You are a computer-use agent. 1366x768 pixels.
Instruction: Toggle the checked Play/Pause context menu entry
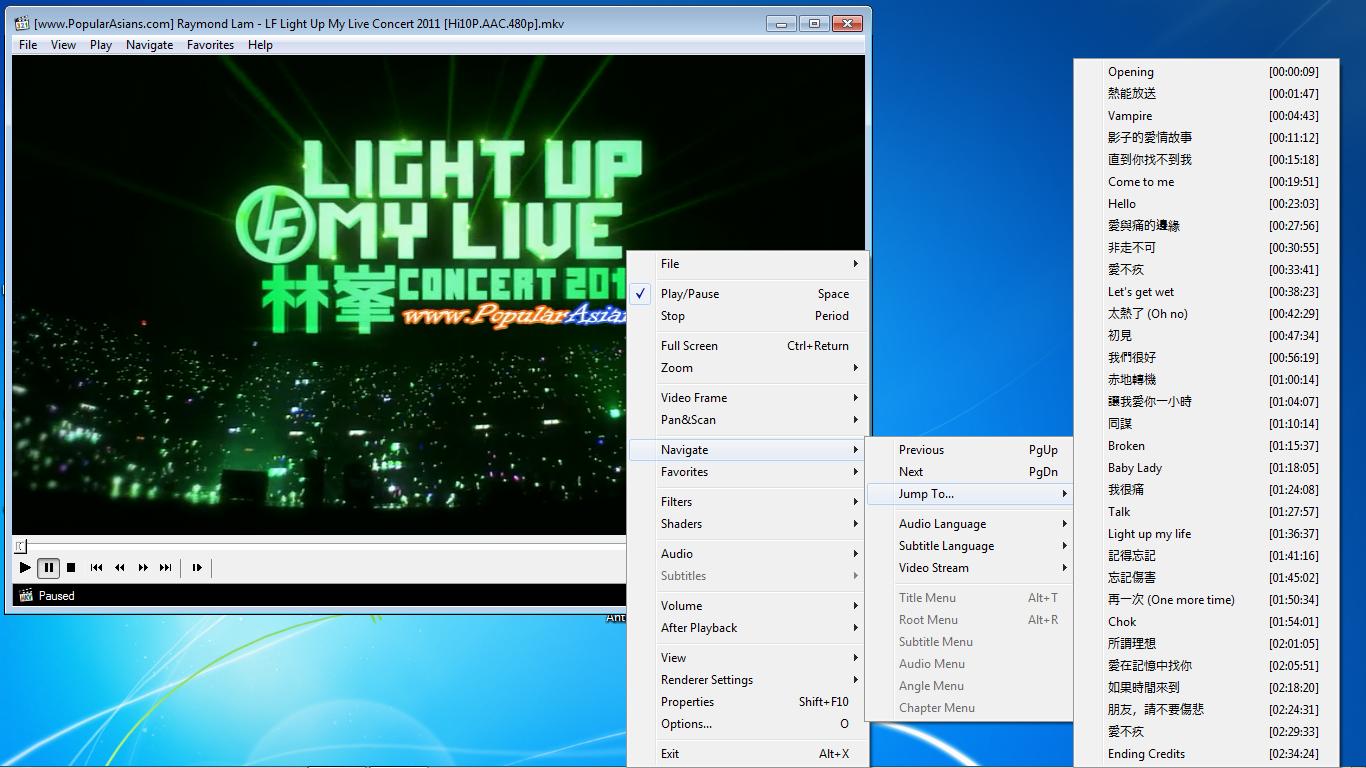pos(747,294)
